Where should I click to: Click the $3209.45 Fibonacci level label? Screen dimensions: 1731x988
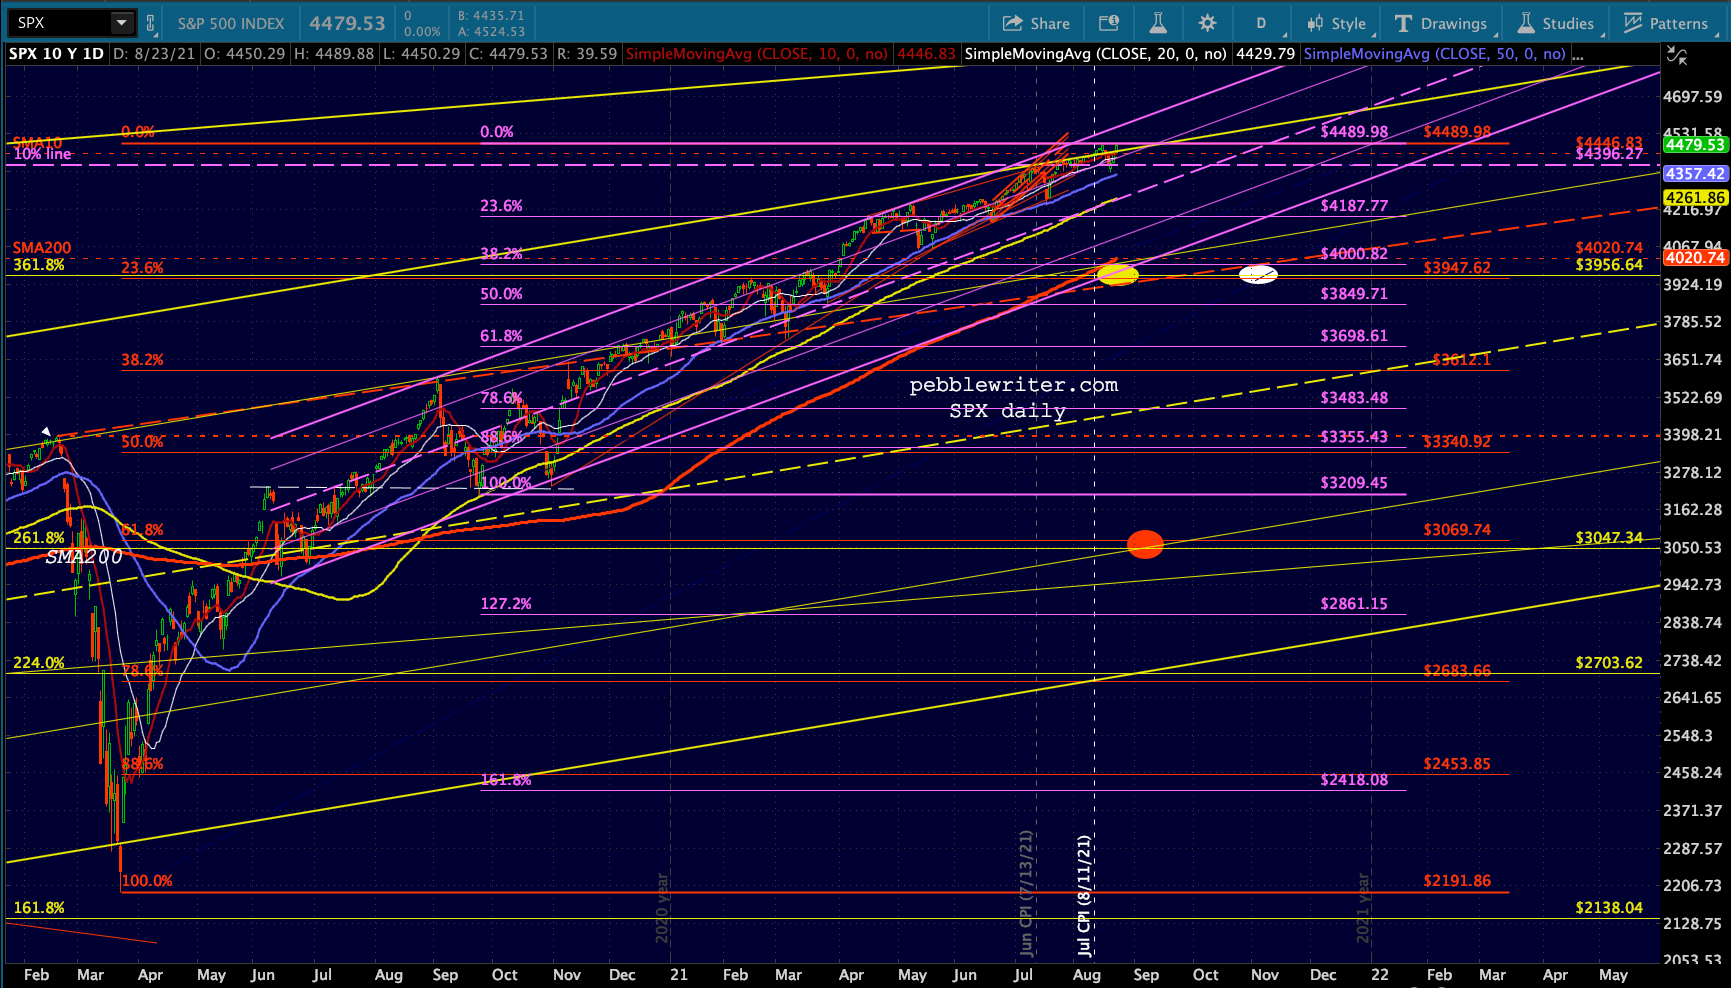(1354, 483)
